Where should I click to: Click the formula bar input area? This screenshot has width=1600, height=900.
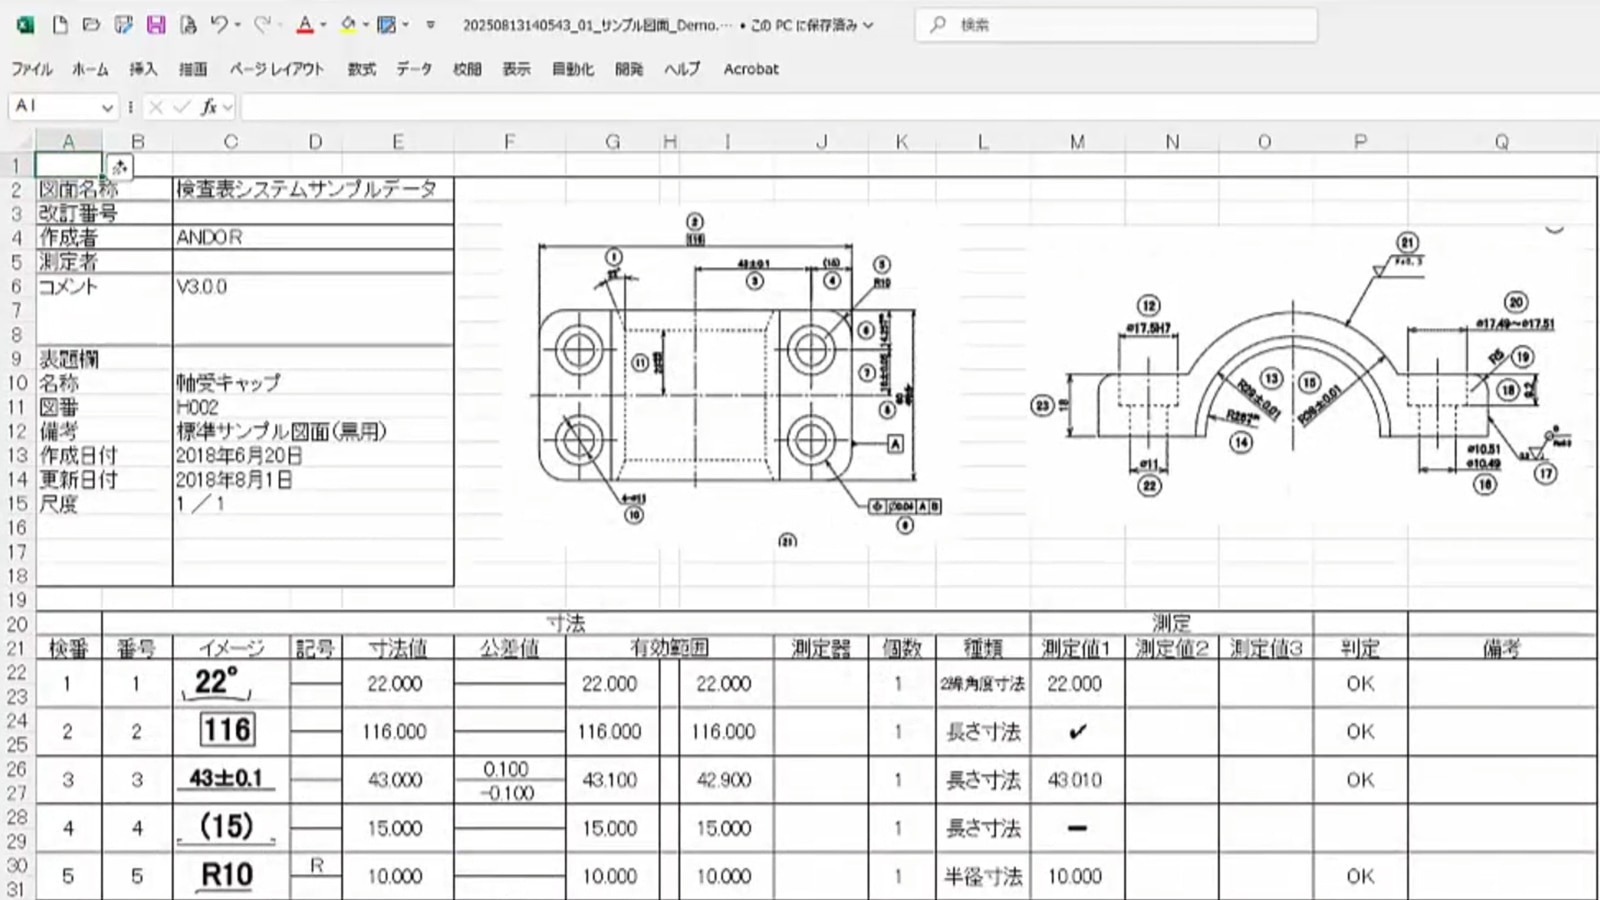(900, 106)
